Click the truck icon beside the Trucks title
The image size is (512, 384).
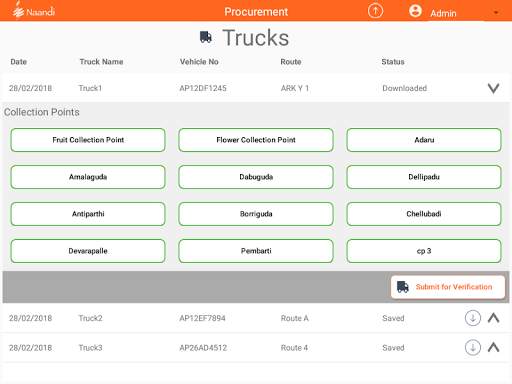pos(206,37)
